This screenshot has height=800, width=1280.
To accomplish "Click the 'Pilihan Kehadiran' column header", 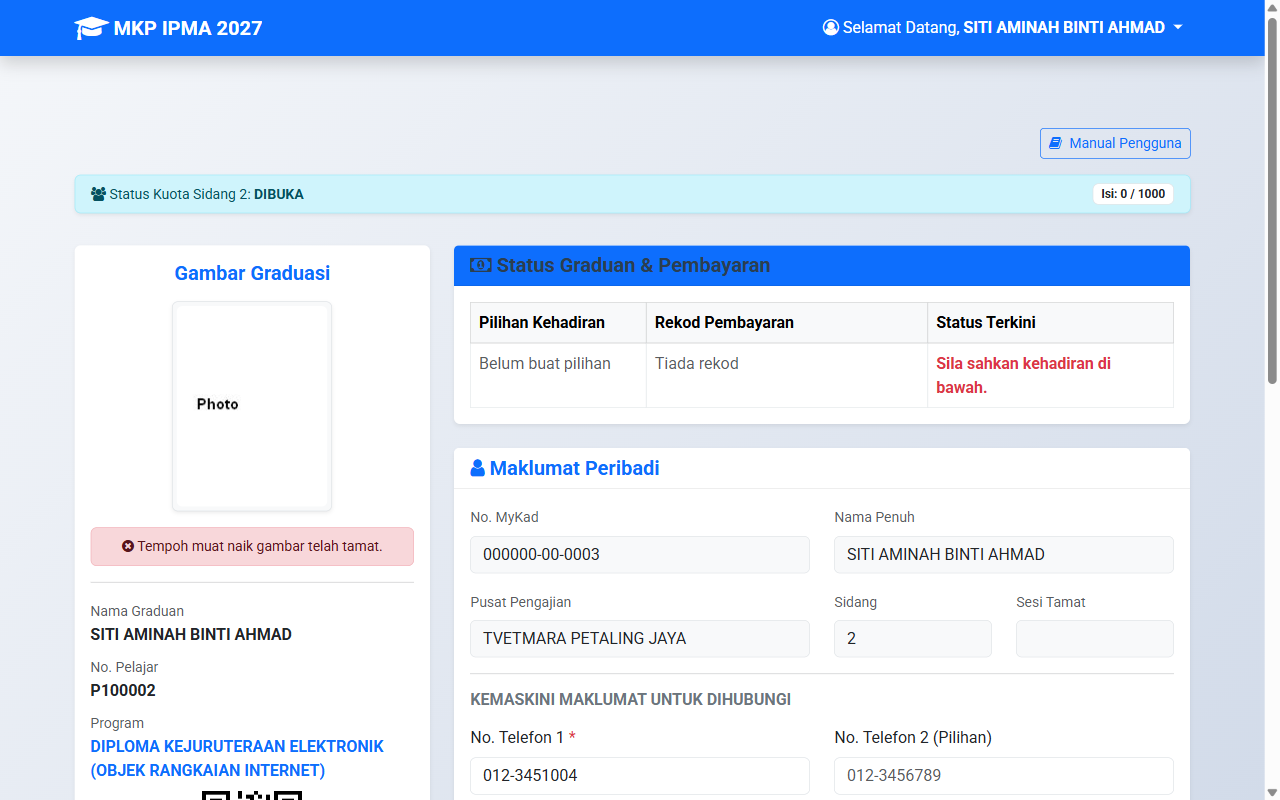I will (558, 322).
